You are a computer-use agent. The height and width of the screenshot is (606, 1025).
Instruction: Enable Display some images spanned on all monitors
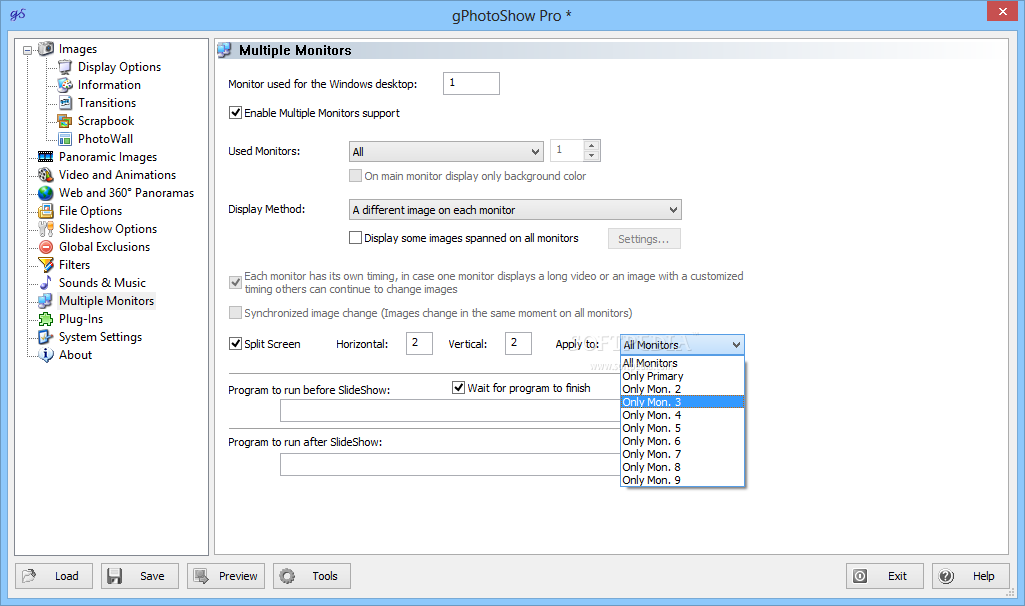[356, 238]
